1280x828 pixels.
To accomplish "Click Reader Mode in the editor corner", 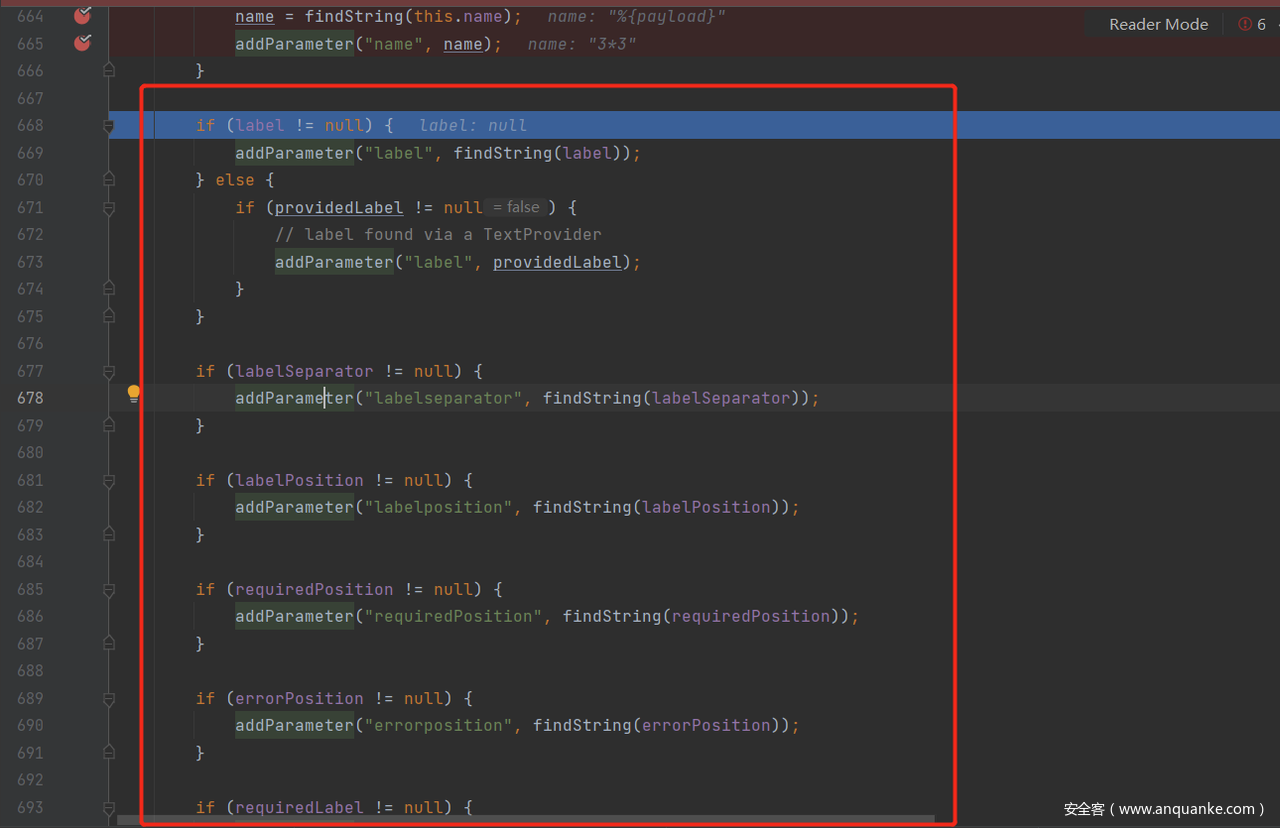I will (x=1158, y=24).
